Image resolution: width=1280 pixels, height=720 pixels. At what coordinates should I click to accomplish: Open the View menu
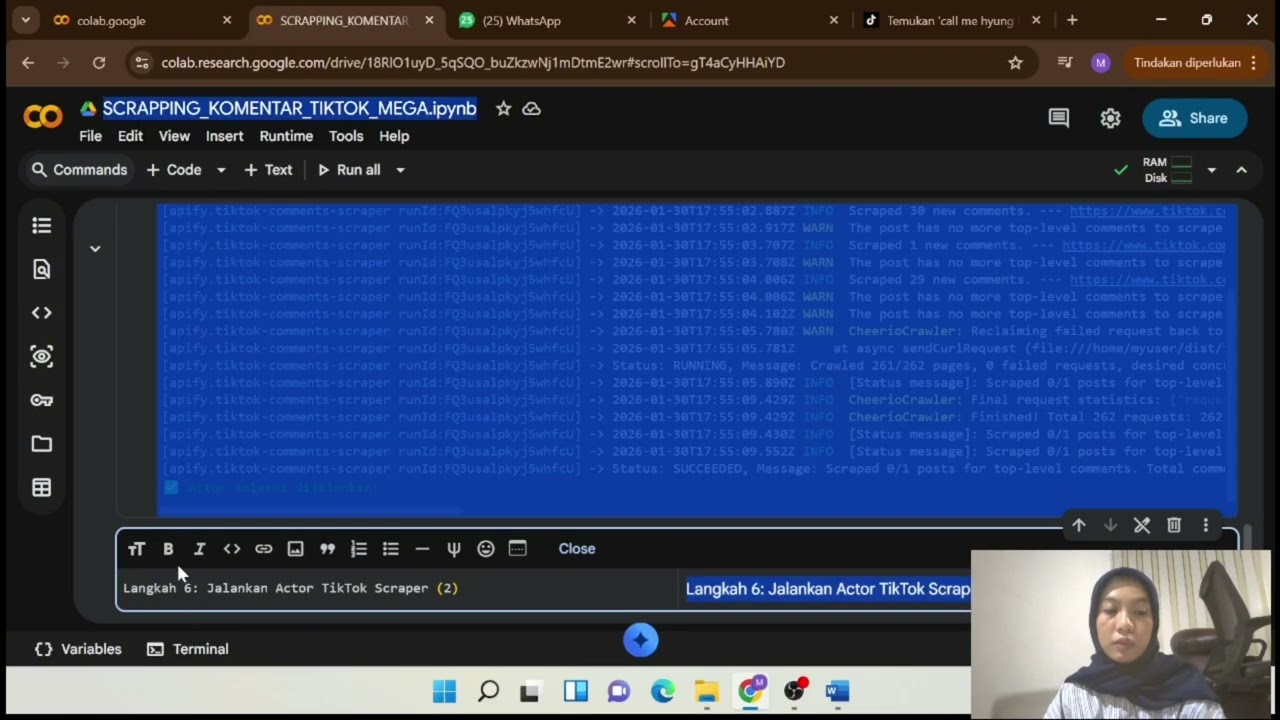(x=174, y=136)
